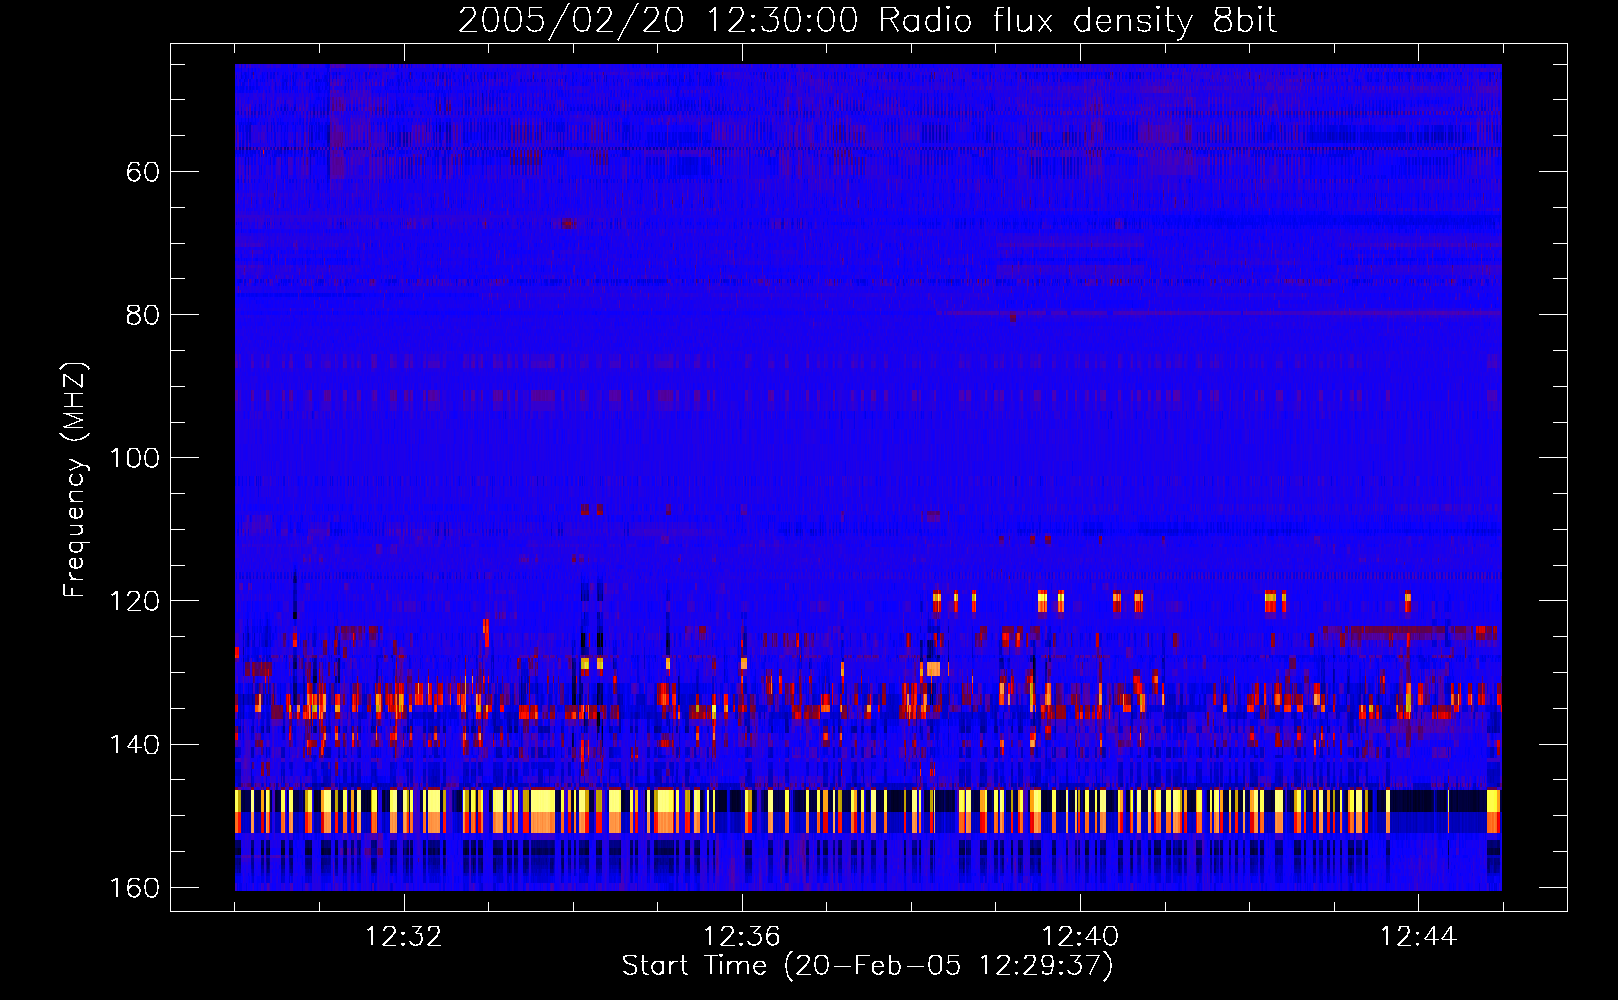Click the "140" frequency tick label

coord(134,745)
